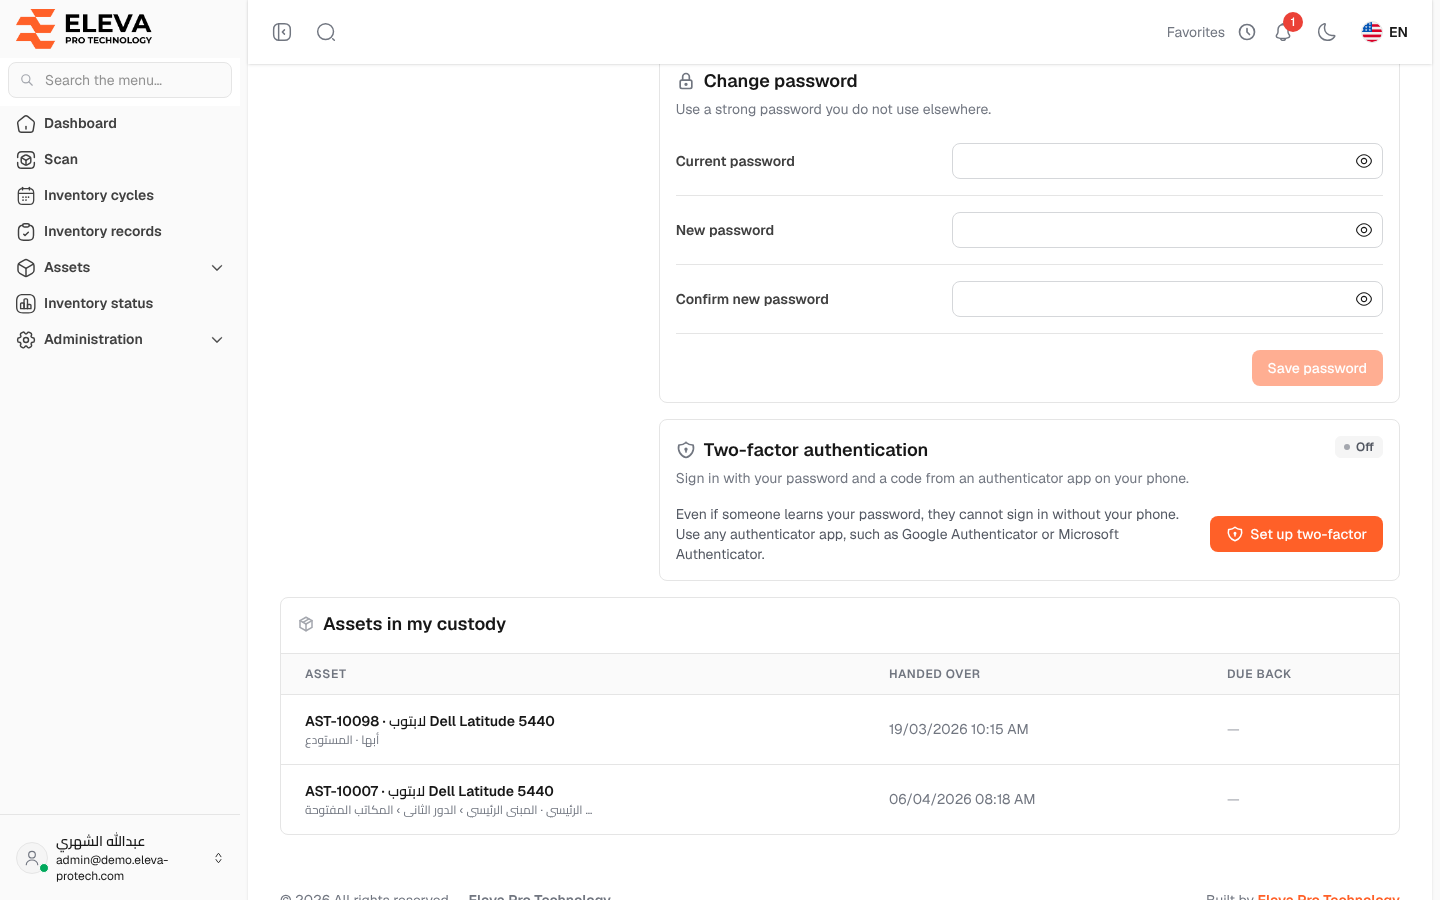Open Inventory status page
Image resolution: width=1440 pixels, height=900 pixels.
point(120,304)
